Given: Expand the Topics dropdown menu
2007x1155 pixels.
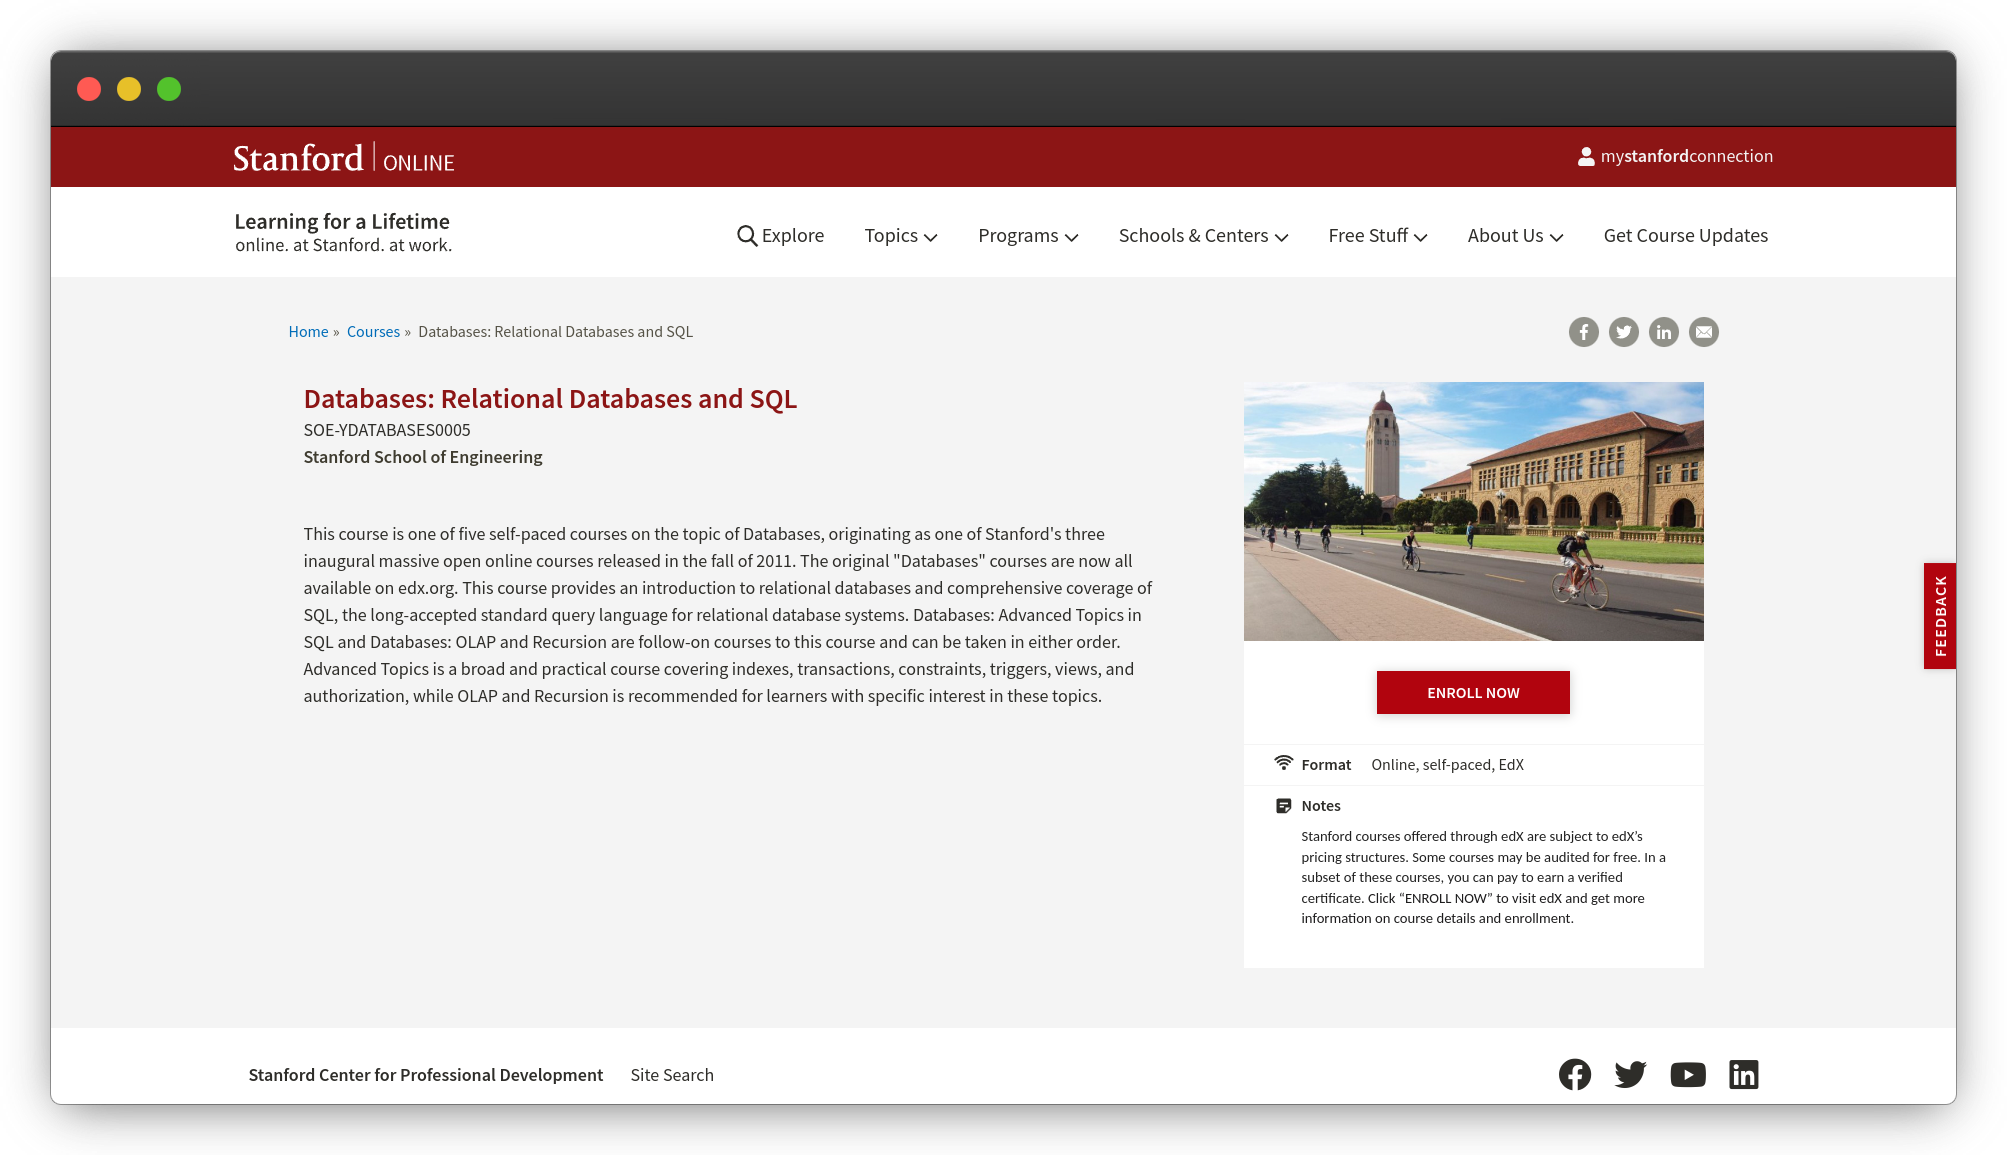Looking at the screenshot, I should [901, 236].
